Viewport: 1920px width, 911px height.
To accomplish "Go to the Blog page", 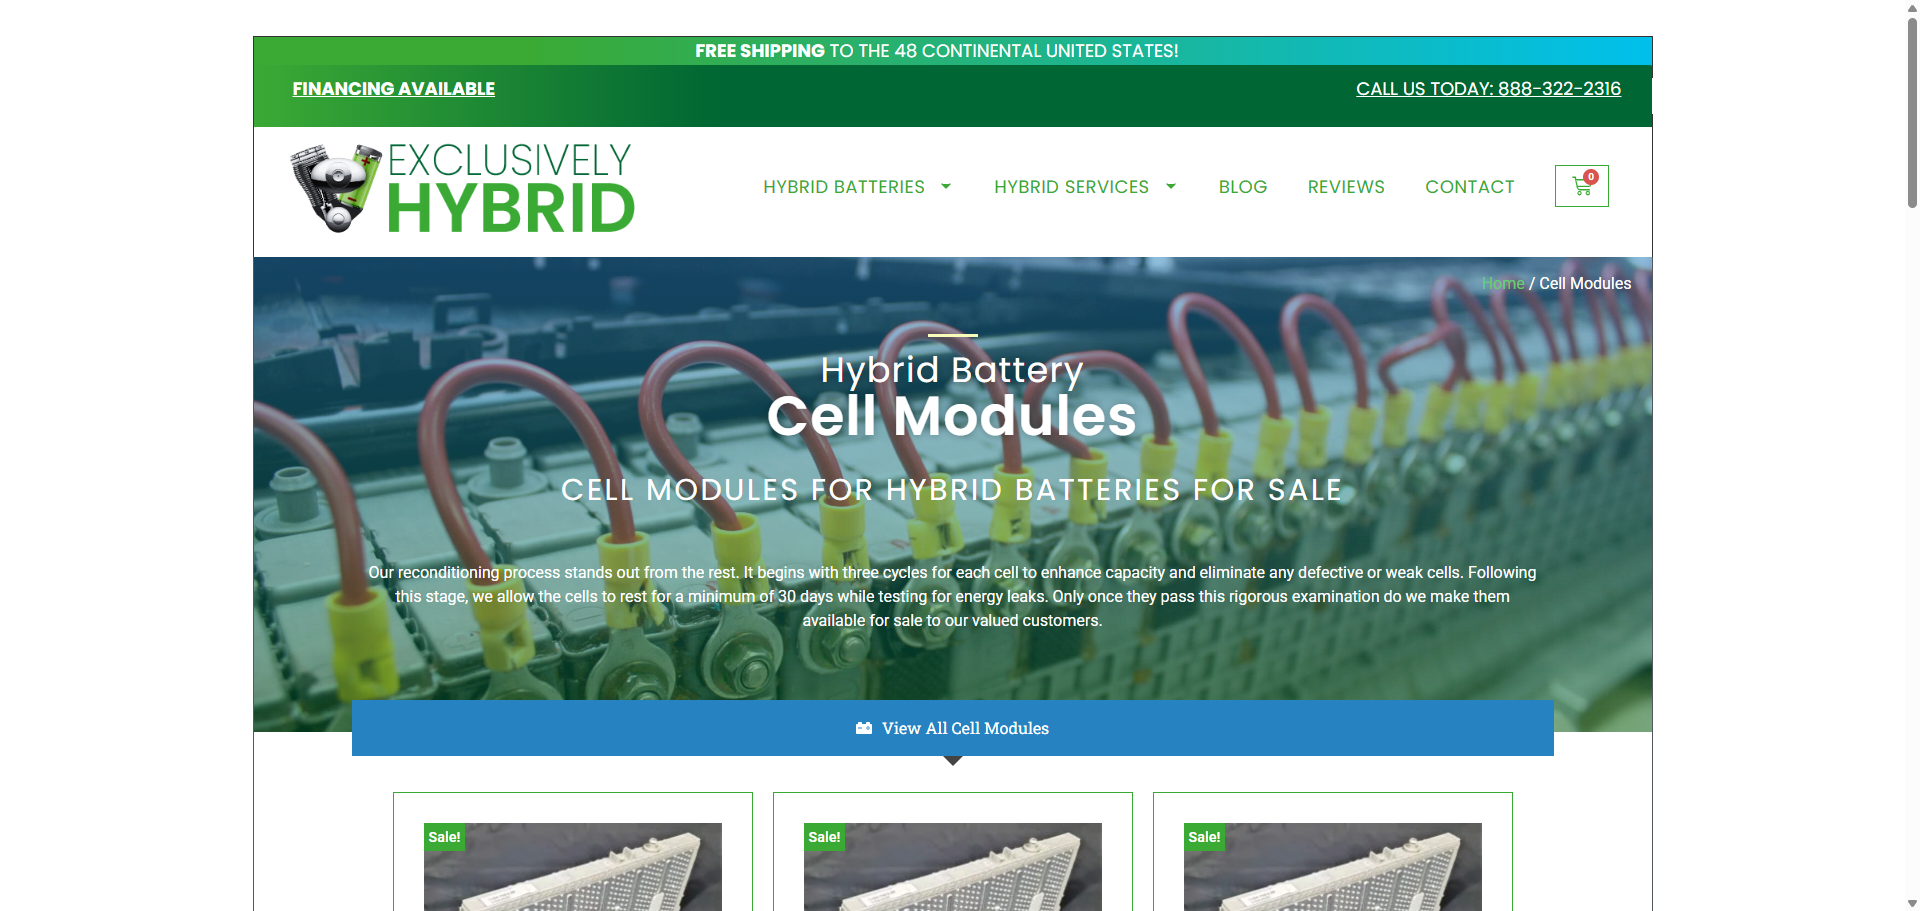I will (1243, 187).
